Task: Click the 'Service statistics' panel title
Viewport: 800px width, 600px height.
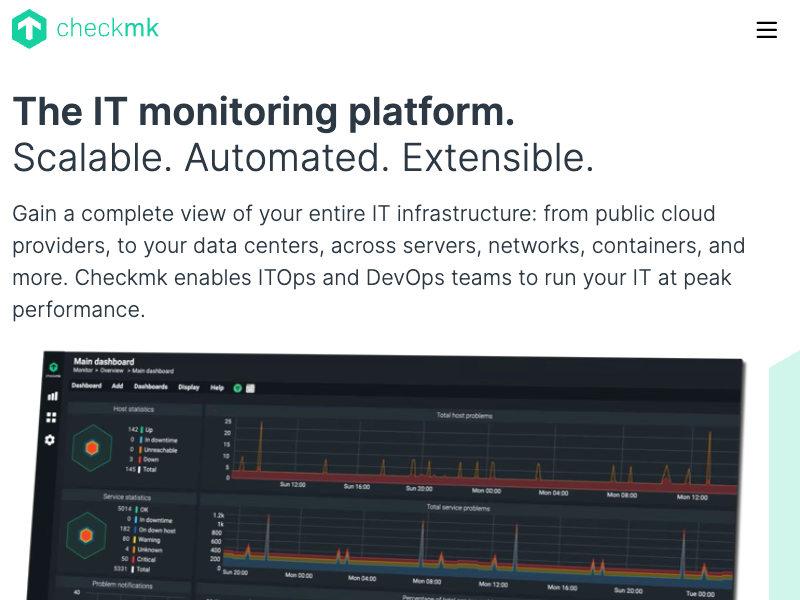Action: click(x=127, y=497)
